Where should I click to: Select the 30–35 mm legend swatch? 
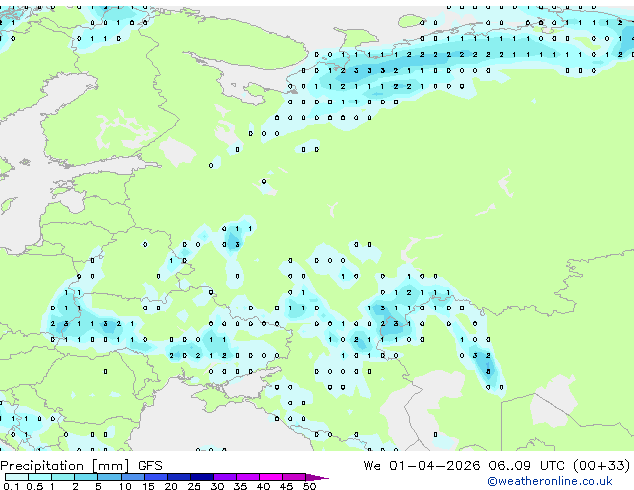(225, 477)
